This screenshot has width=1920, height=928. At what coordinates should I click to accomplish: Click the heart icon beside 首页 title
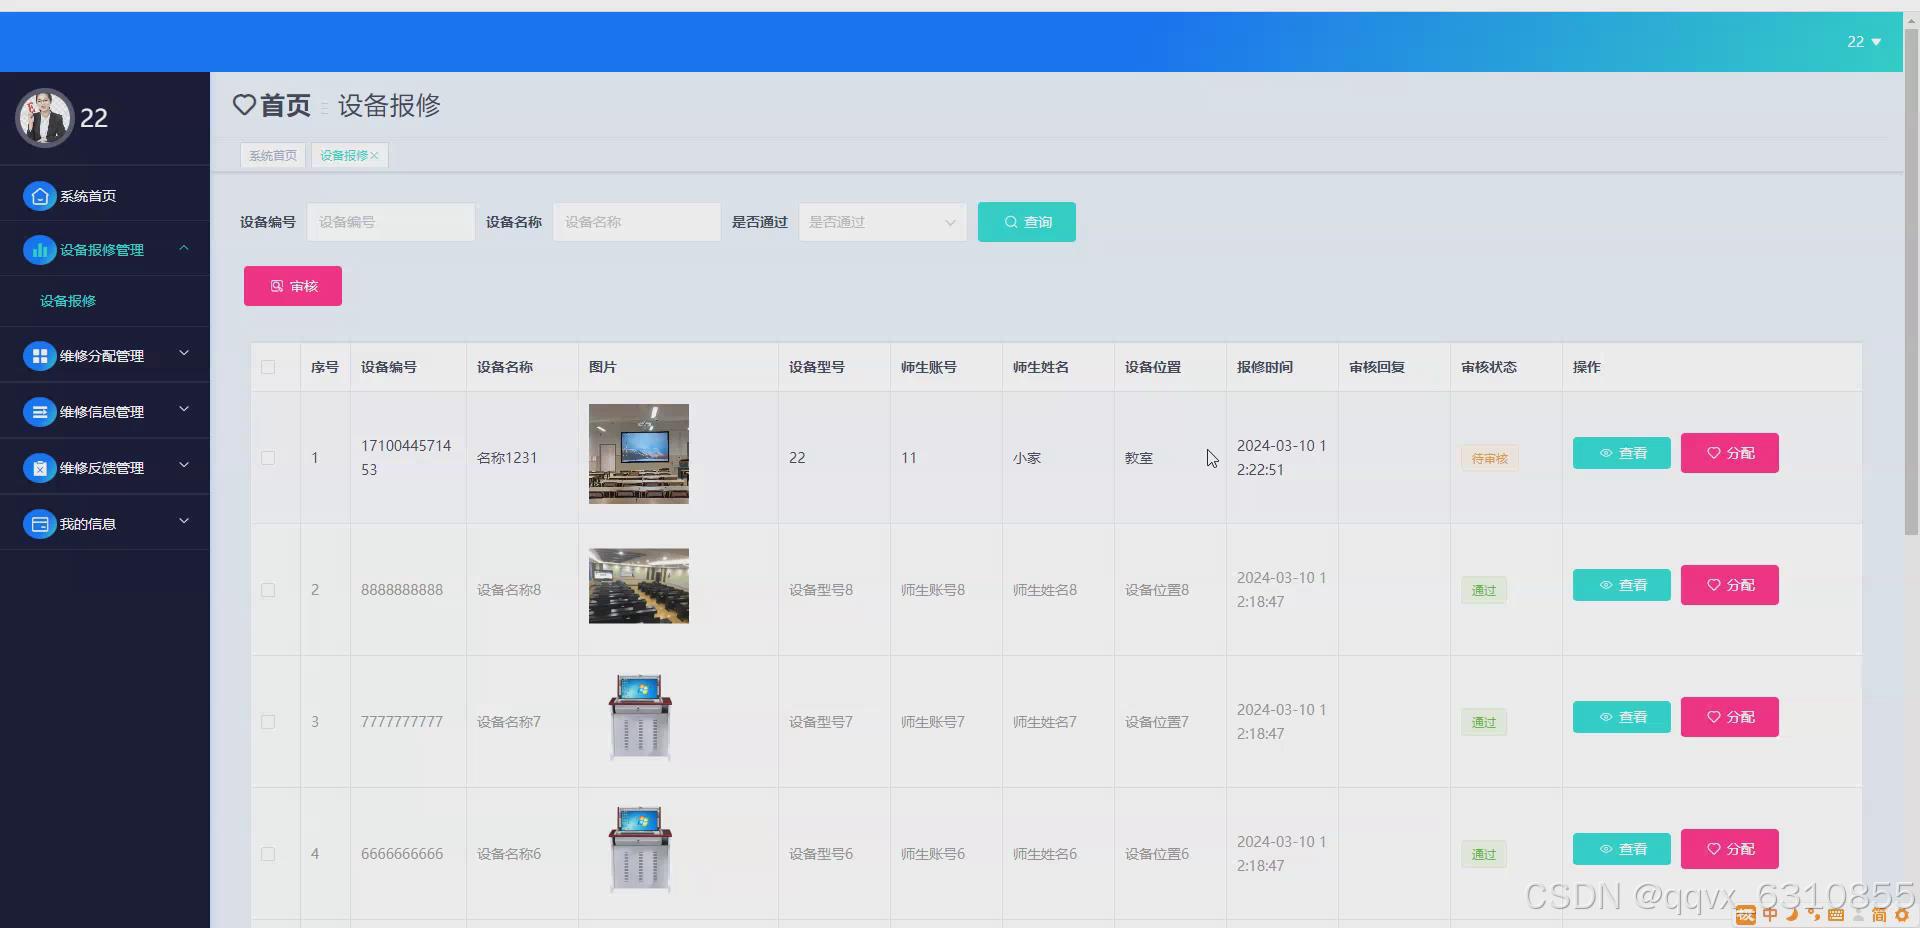pyautogui.click(x=244, y=105)
